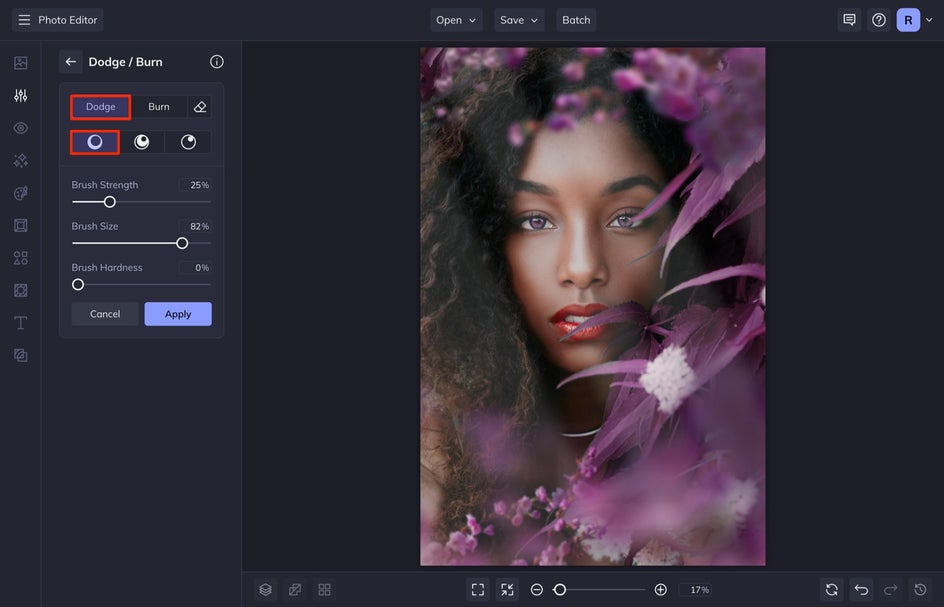Screen dimensions: 944x607
Task: Click the 17% zoom value field
Action: 695,590
